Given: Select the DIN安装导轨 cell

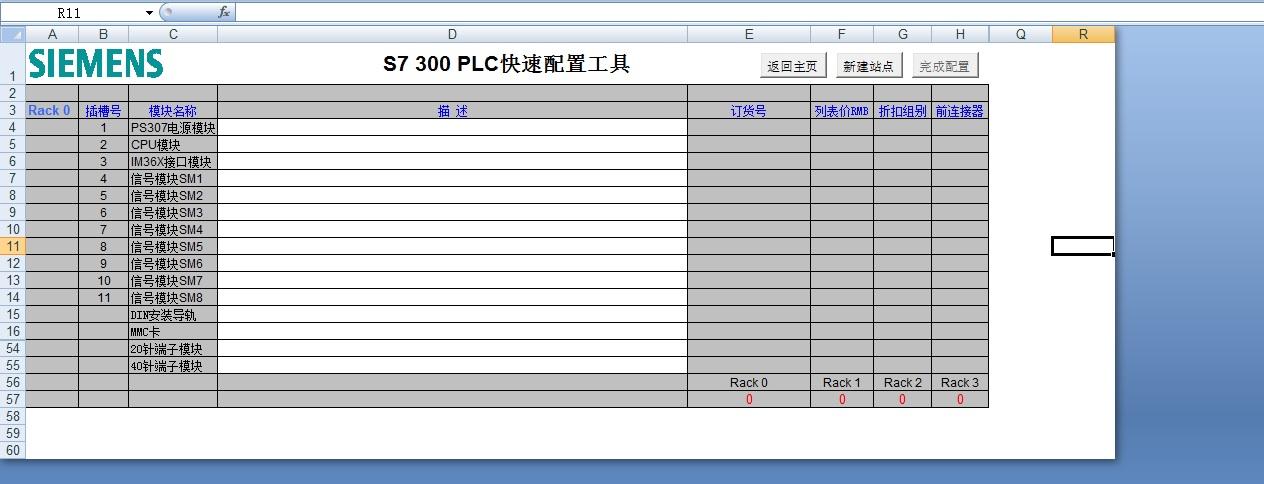Looking at the screenshot, I should coord(173,315).
